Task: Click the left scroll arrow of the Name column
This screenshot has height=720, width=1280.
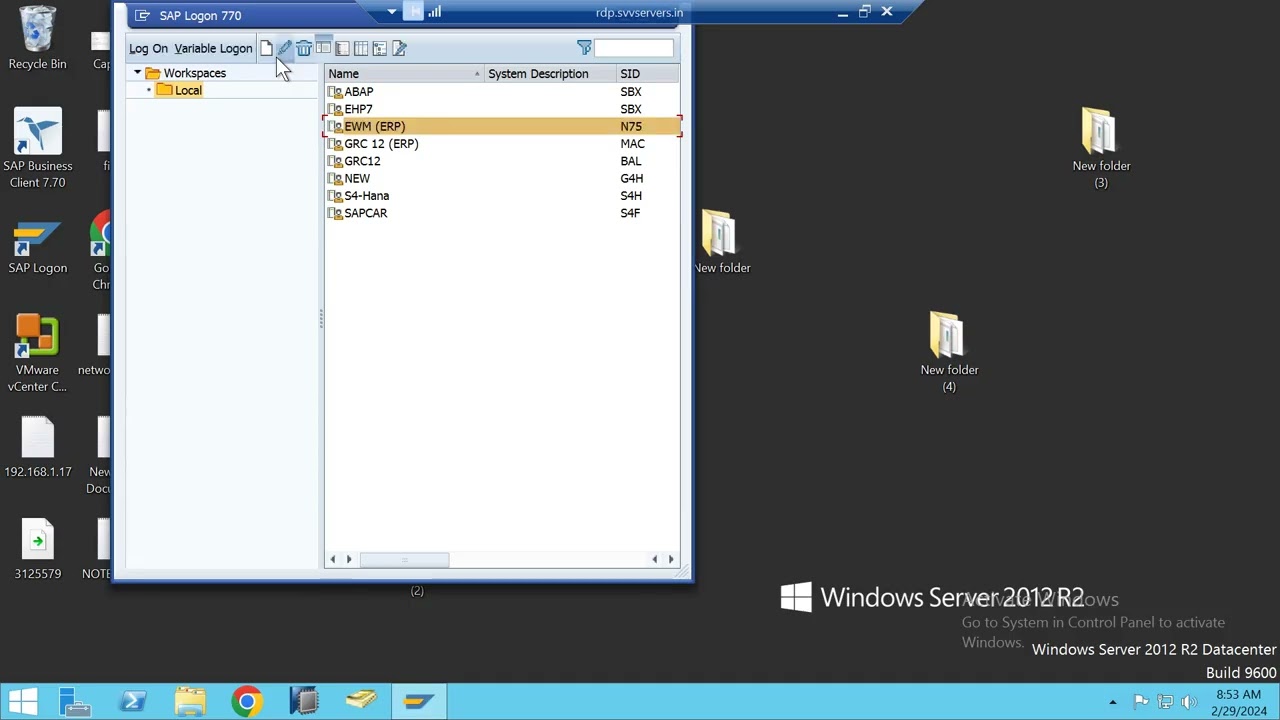Action: coord(333,559)
